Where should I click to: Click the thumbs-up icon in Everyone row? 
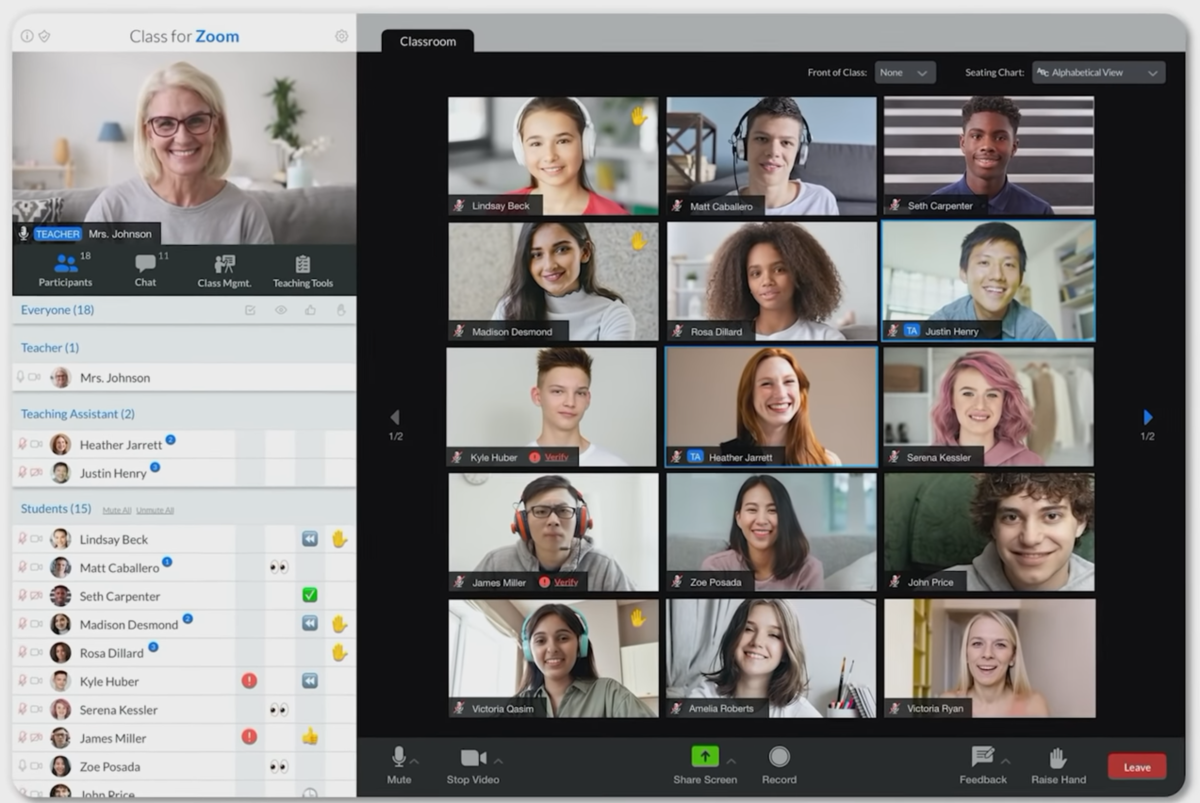[x=310, y=310]
